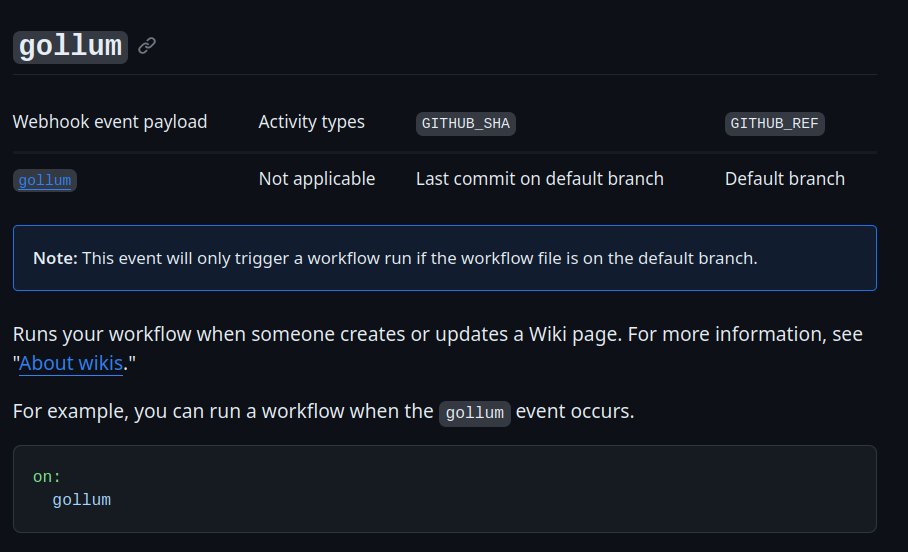Click the gollum section heading
The image size is (908, 552).
(x=70, y=47)
